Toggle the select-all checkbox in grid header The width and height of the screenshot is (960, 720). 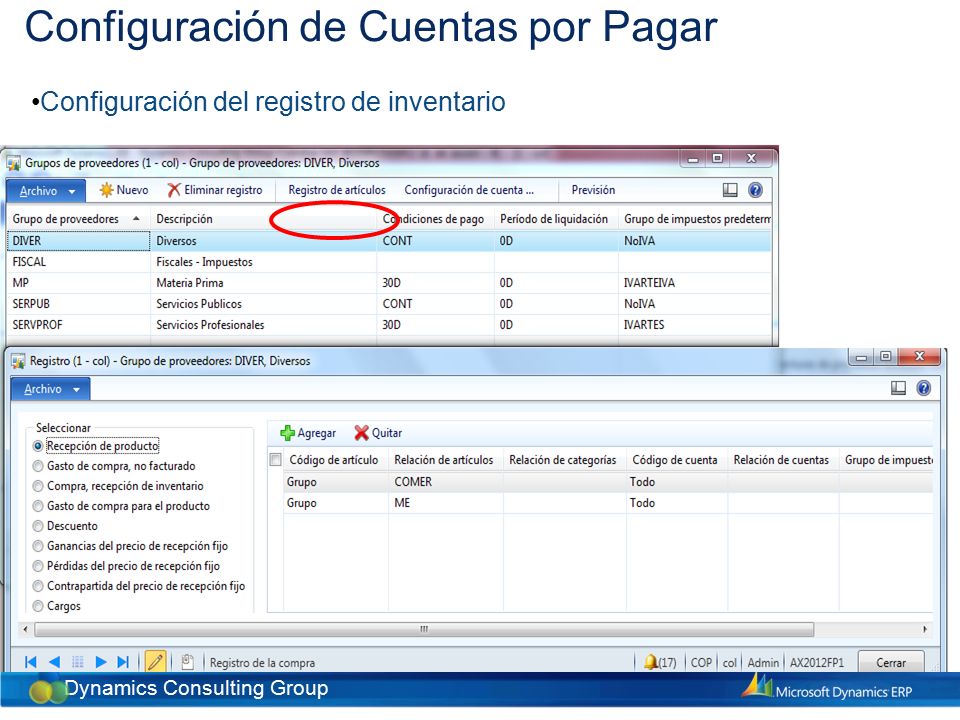(276, 460)
